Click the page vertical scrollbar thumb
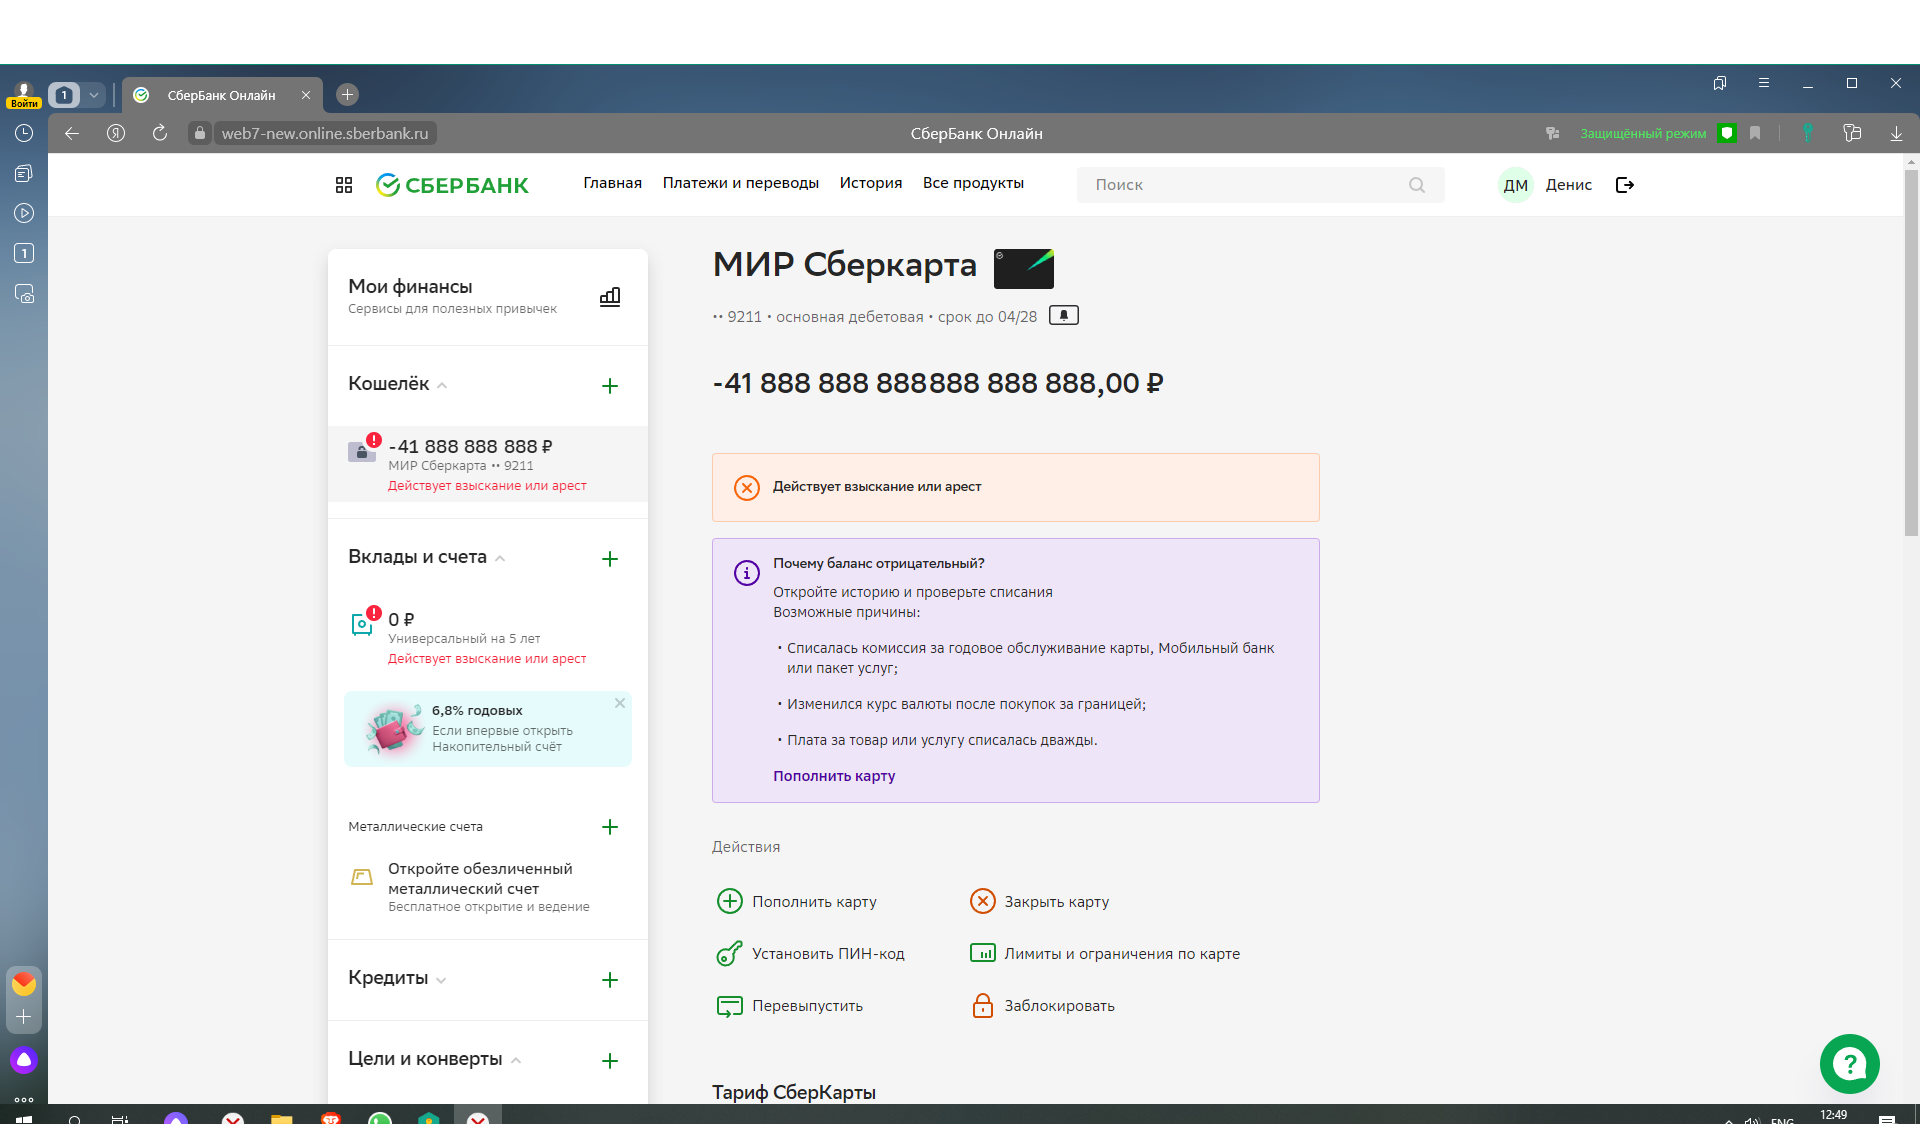The image size is (1920, 1124). point(1911,352)
